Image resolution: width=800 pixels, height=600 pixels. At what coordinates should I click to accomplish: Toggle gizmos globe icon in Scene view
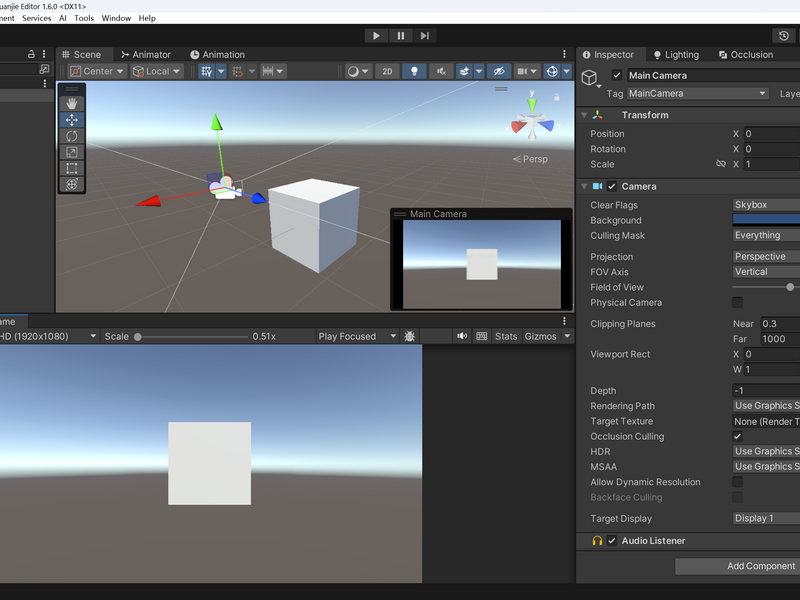click(552, 71)
